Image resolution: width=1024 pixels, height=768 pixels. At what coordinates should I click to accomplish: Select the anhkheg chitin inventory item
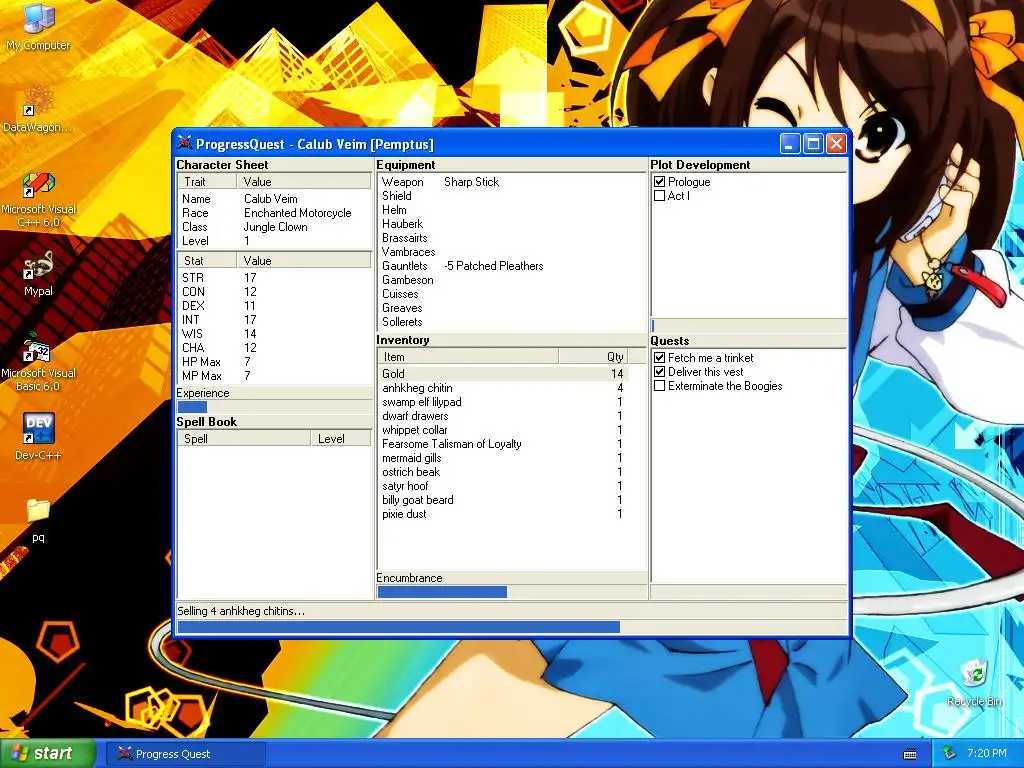(503, 388)
